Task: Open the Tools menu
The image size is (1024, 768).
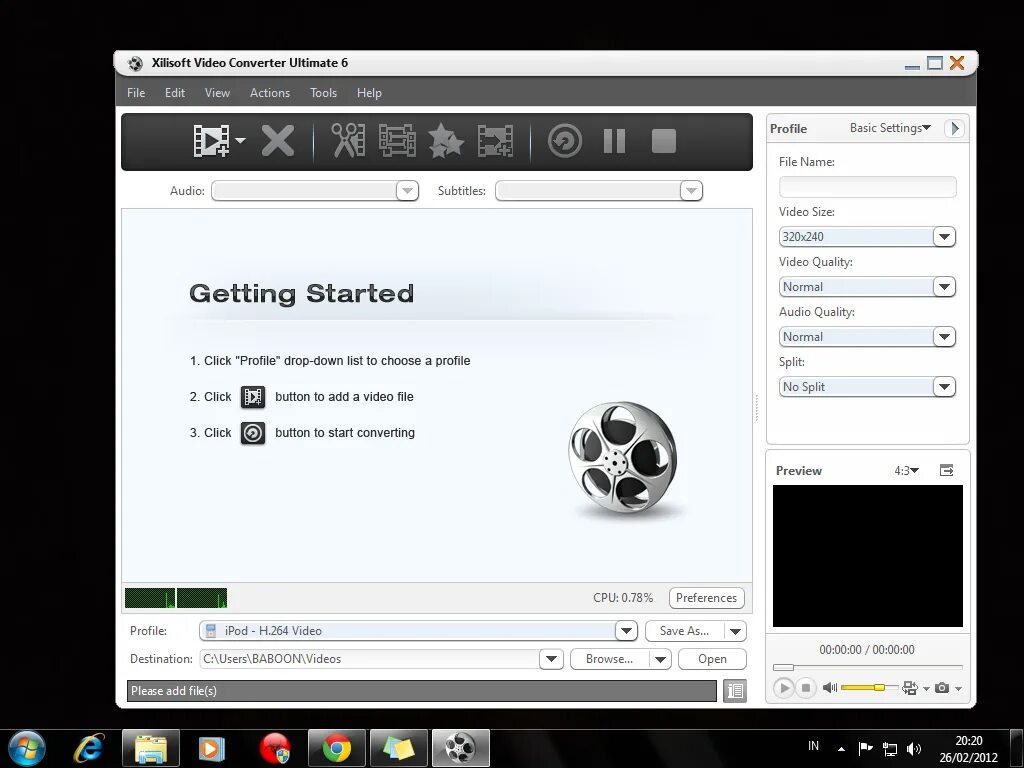Action: pyautogui.click(x=323, y=93)
